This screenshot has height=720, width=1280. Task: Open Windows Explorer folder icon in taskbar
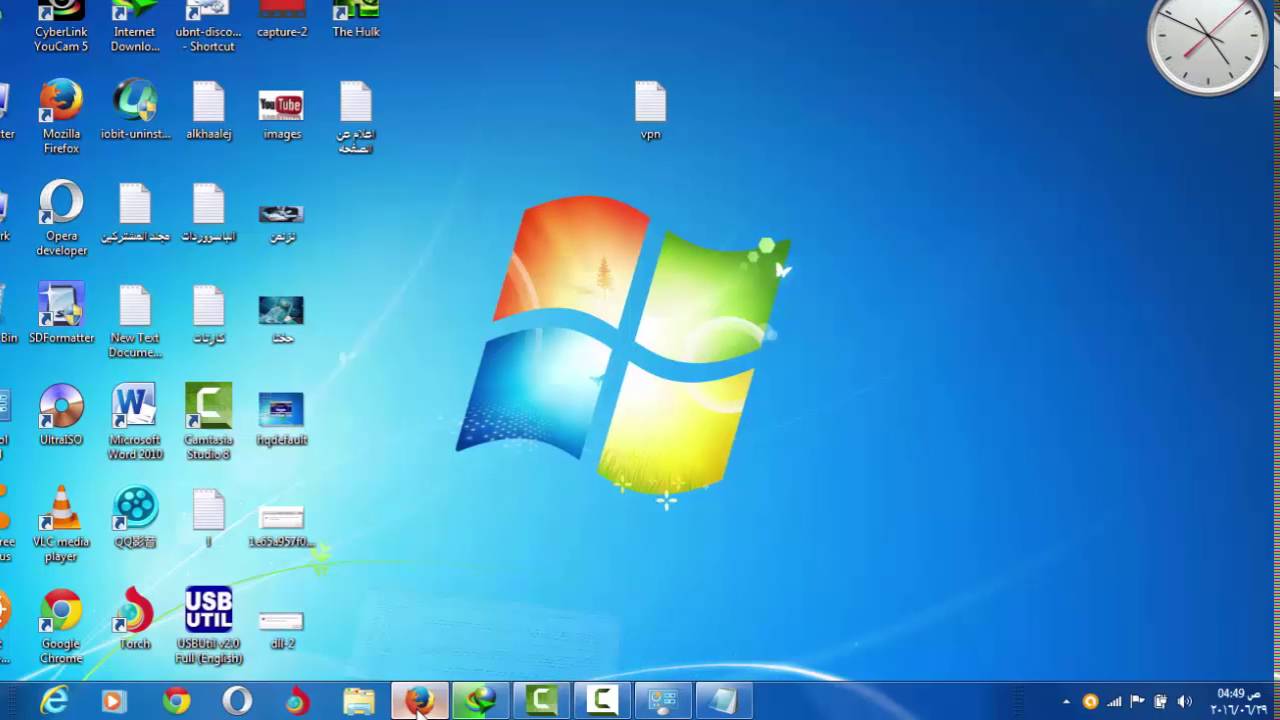[358, 701]
